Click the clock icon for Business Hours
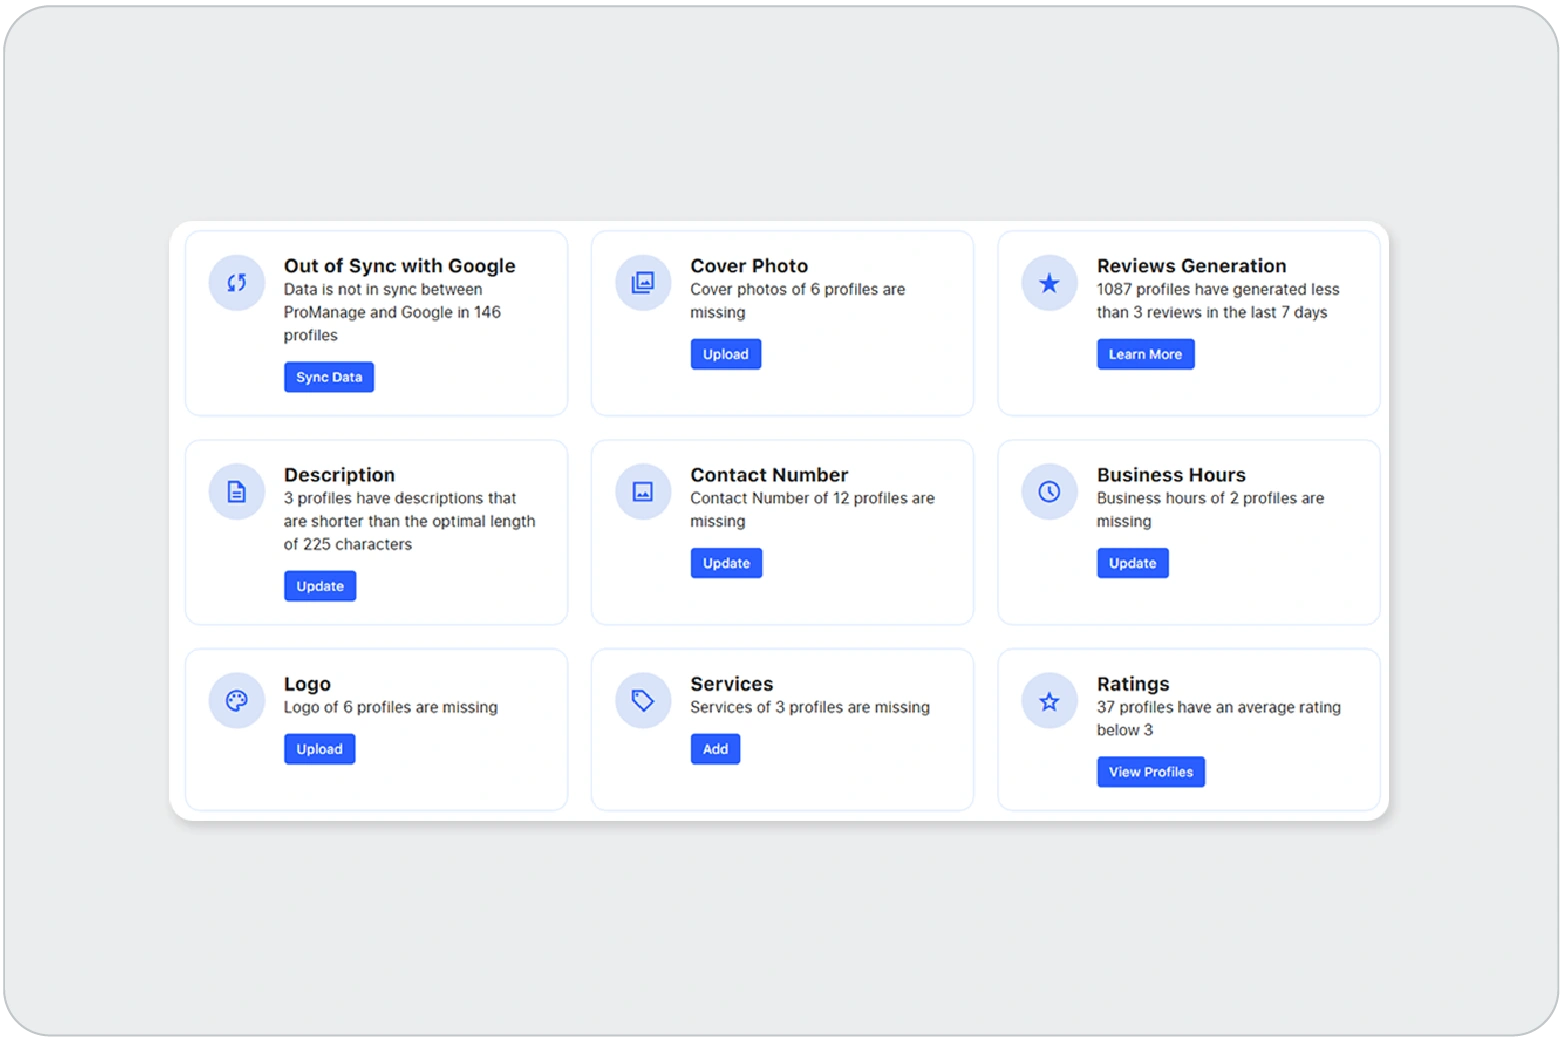Image resolution: width=1563 pixels, height=1042 pixels. tap(1049, 492)
